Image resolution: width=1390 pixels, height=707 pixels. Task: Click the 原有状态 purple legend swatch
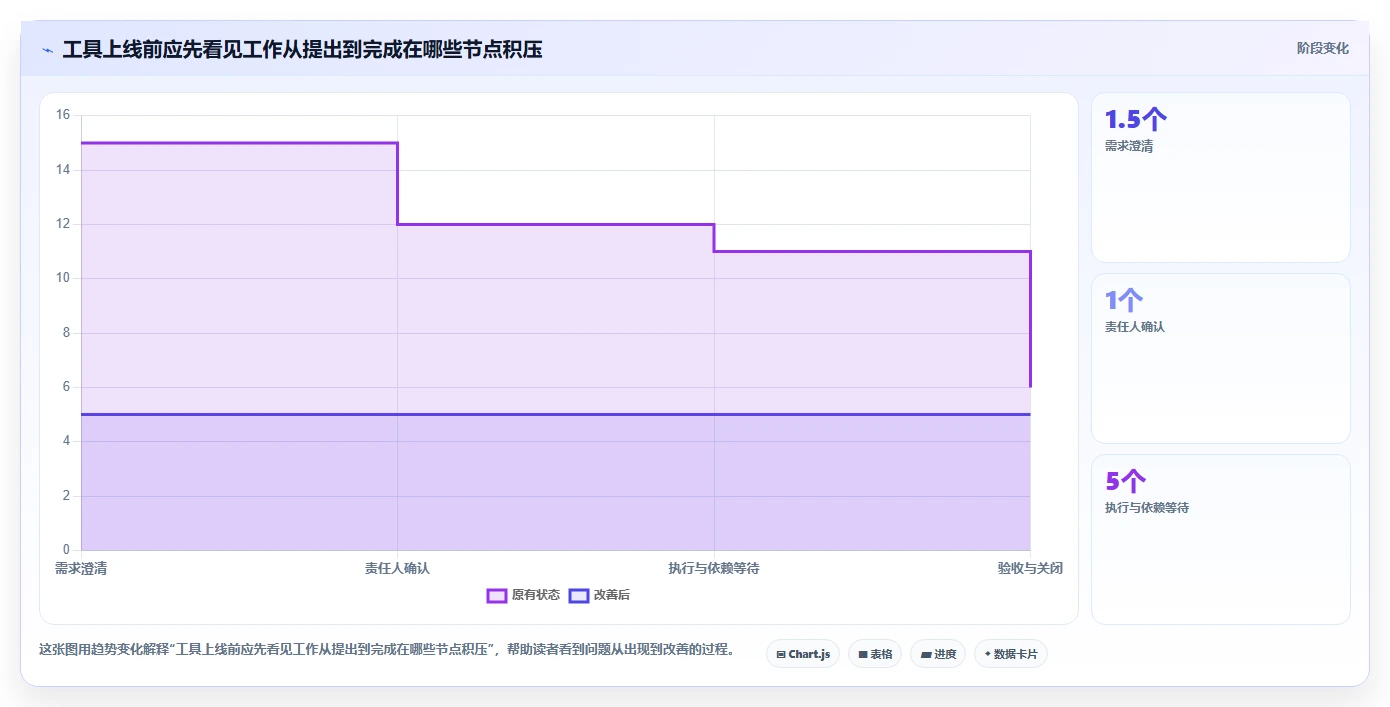coord(496,595)
